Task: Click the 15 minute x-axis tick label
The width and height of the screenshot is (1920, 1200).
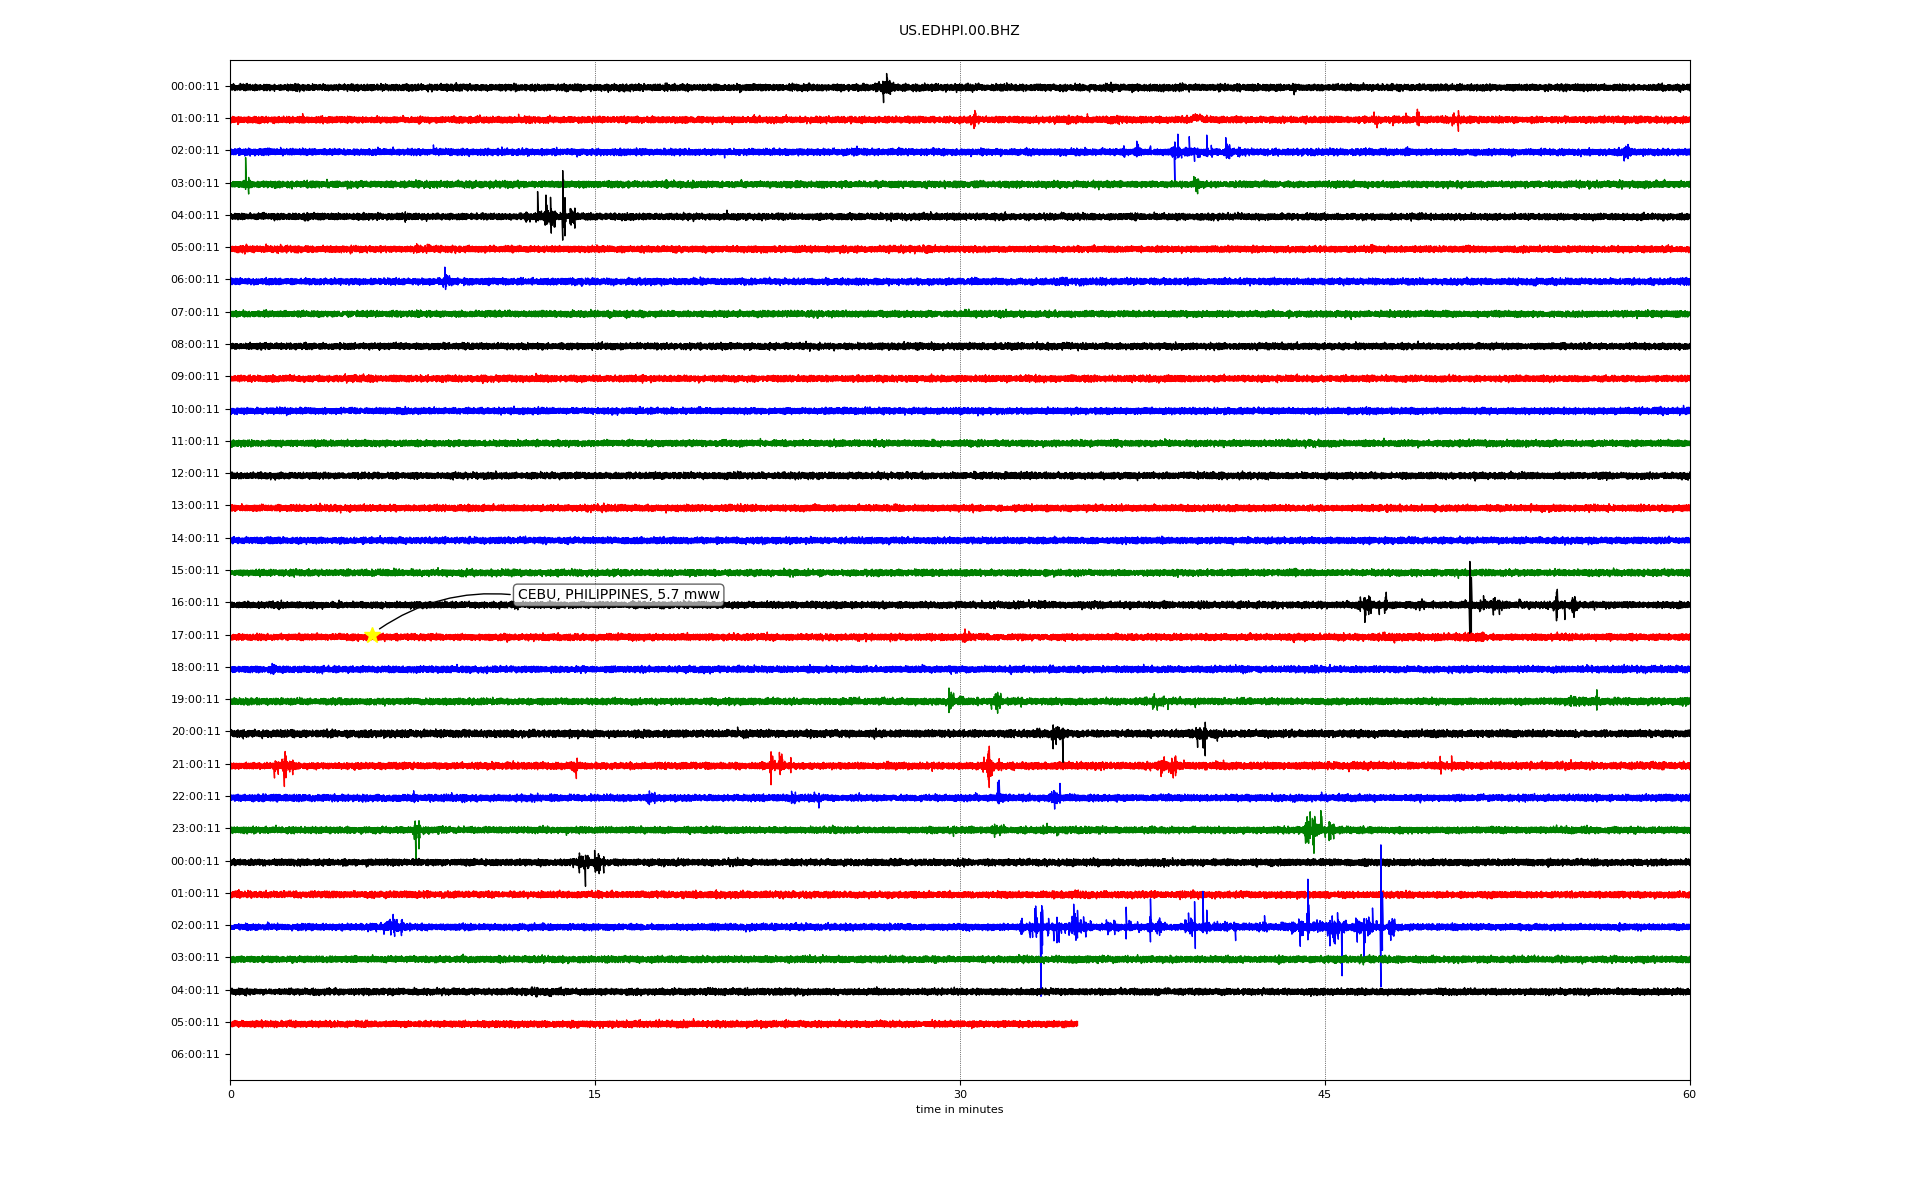Action: point(595,1095)
